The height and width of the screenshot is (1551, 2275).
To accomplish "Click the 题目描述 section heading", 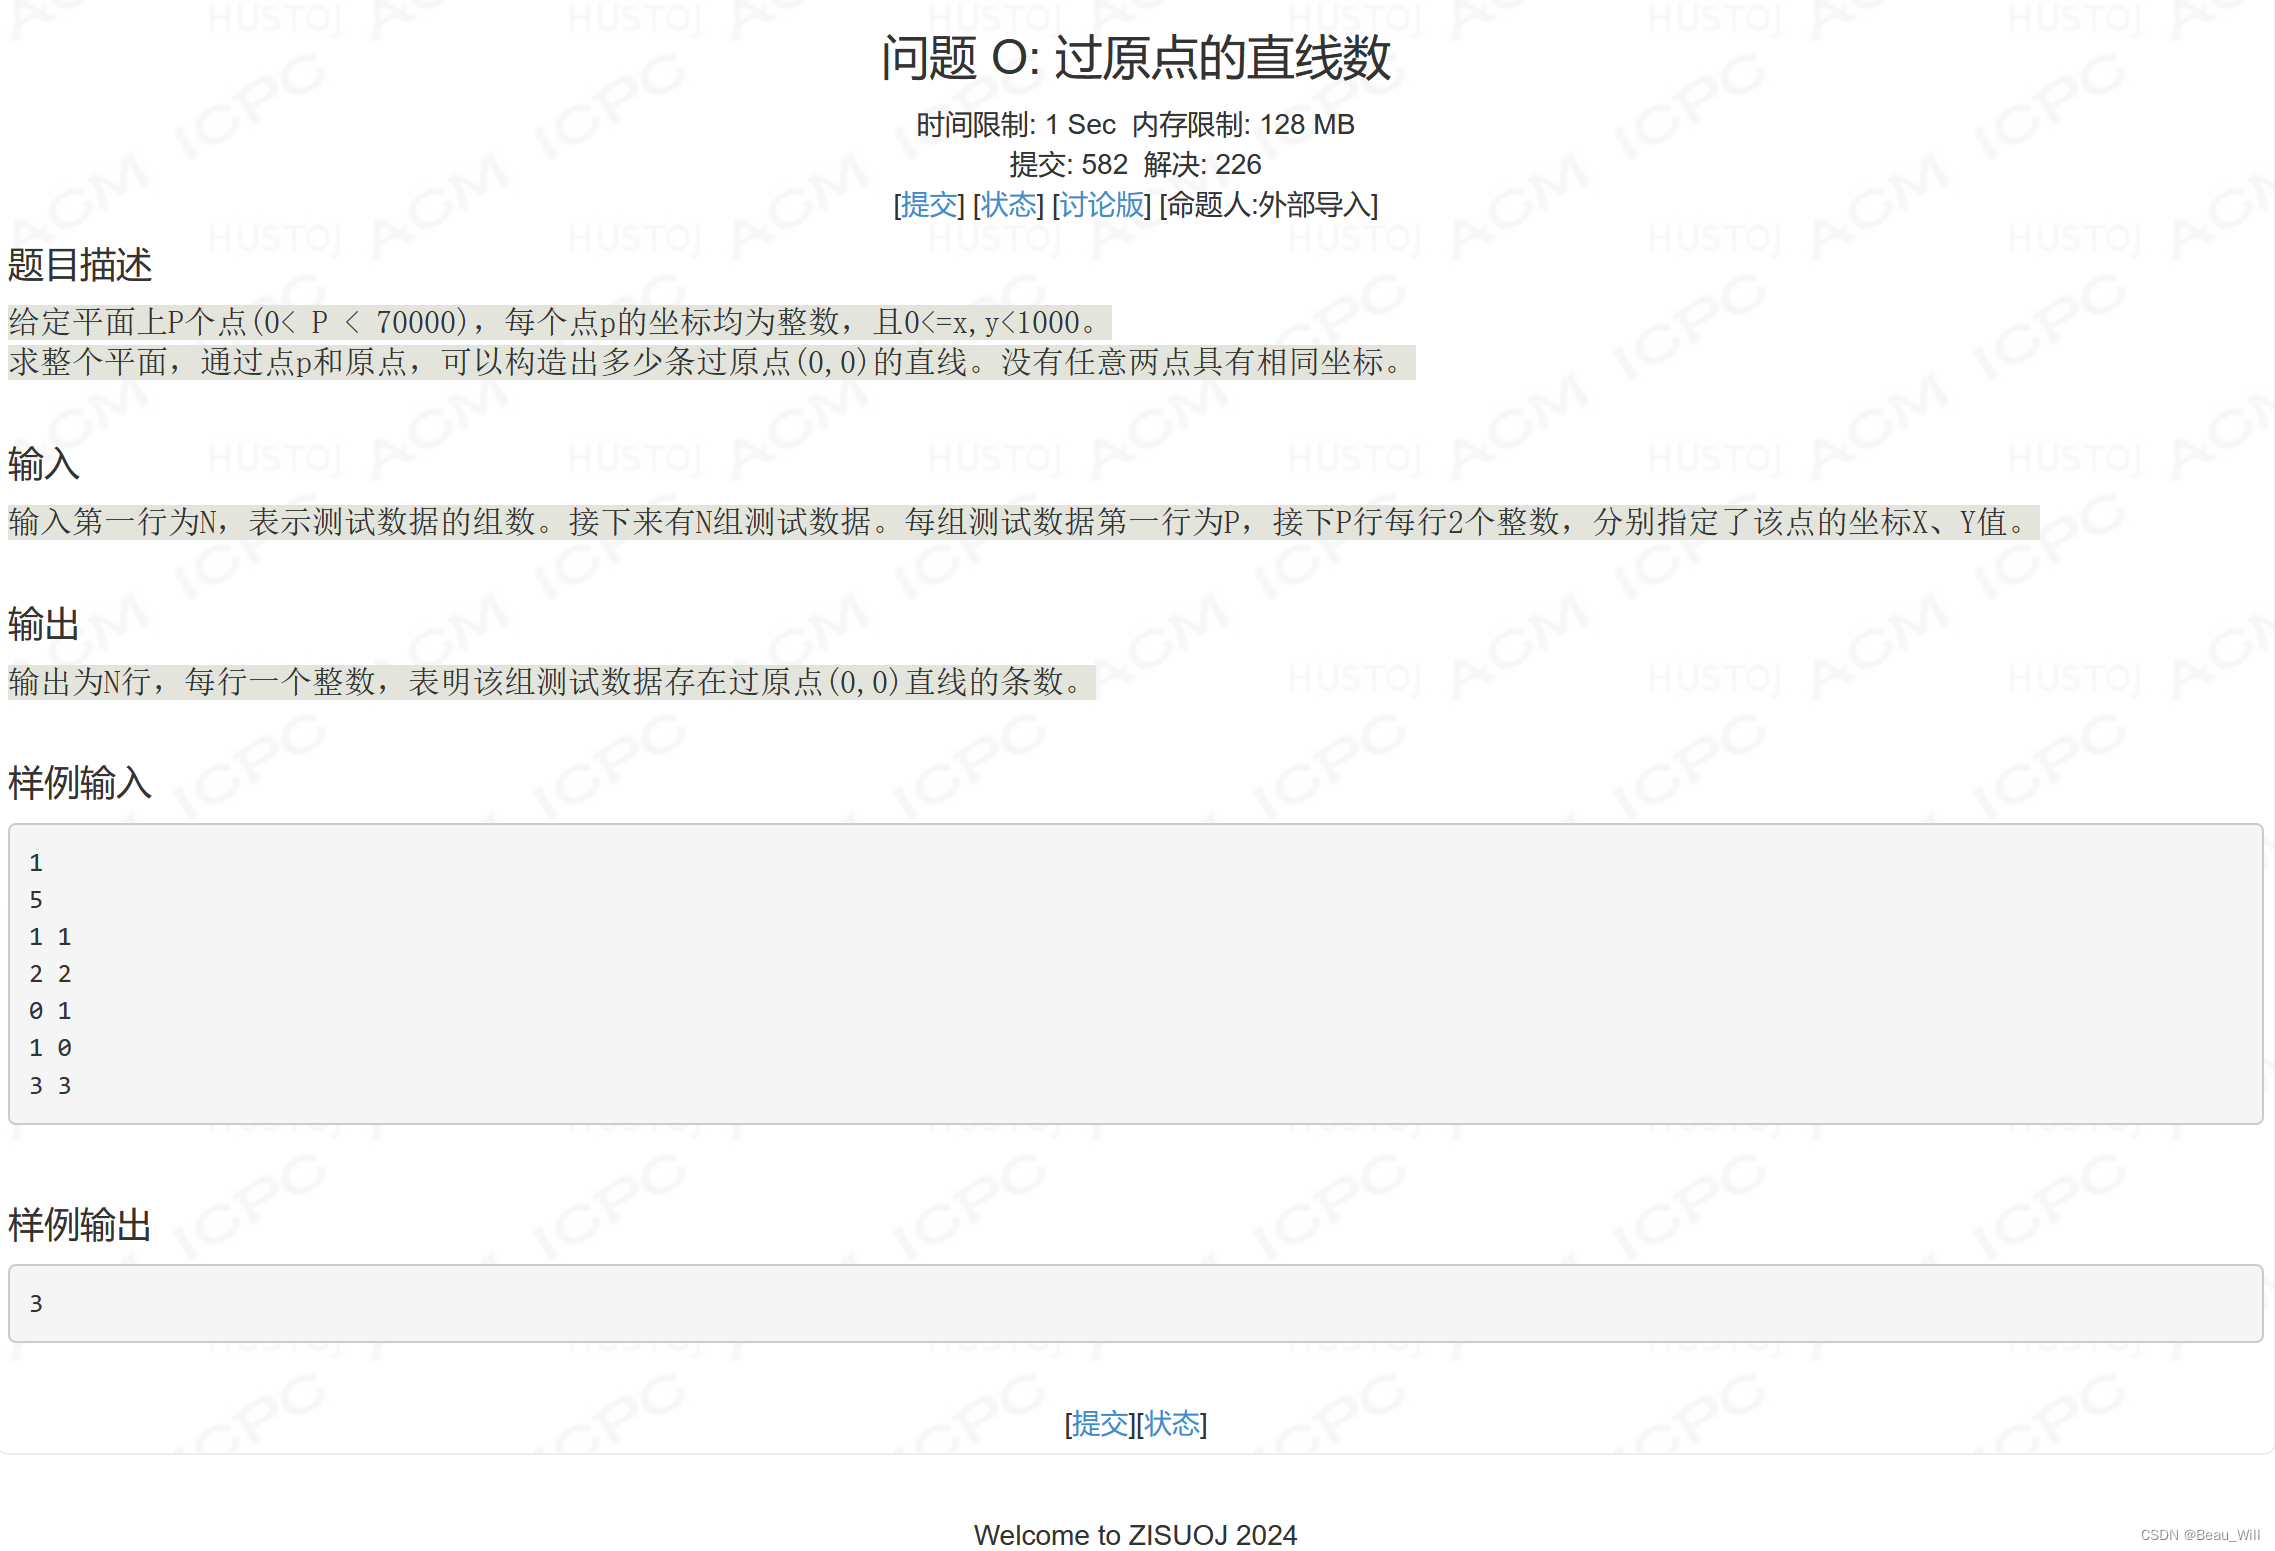I will point(80,266).
